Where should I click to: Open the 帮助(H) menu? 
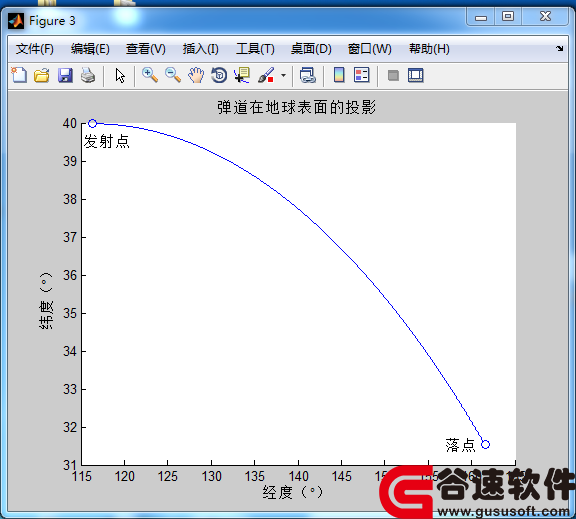429,49
